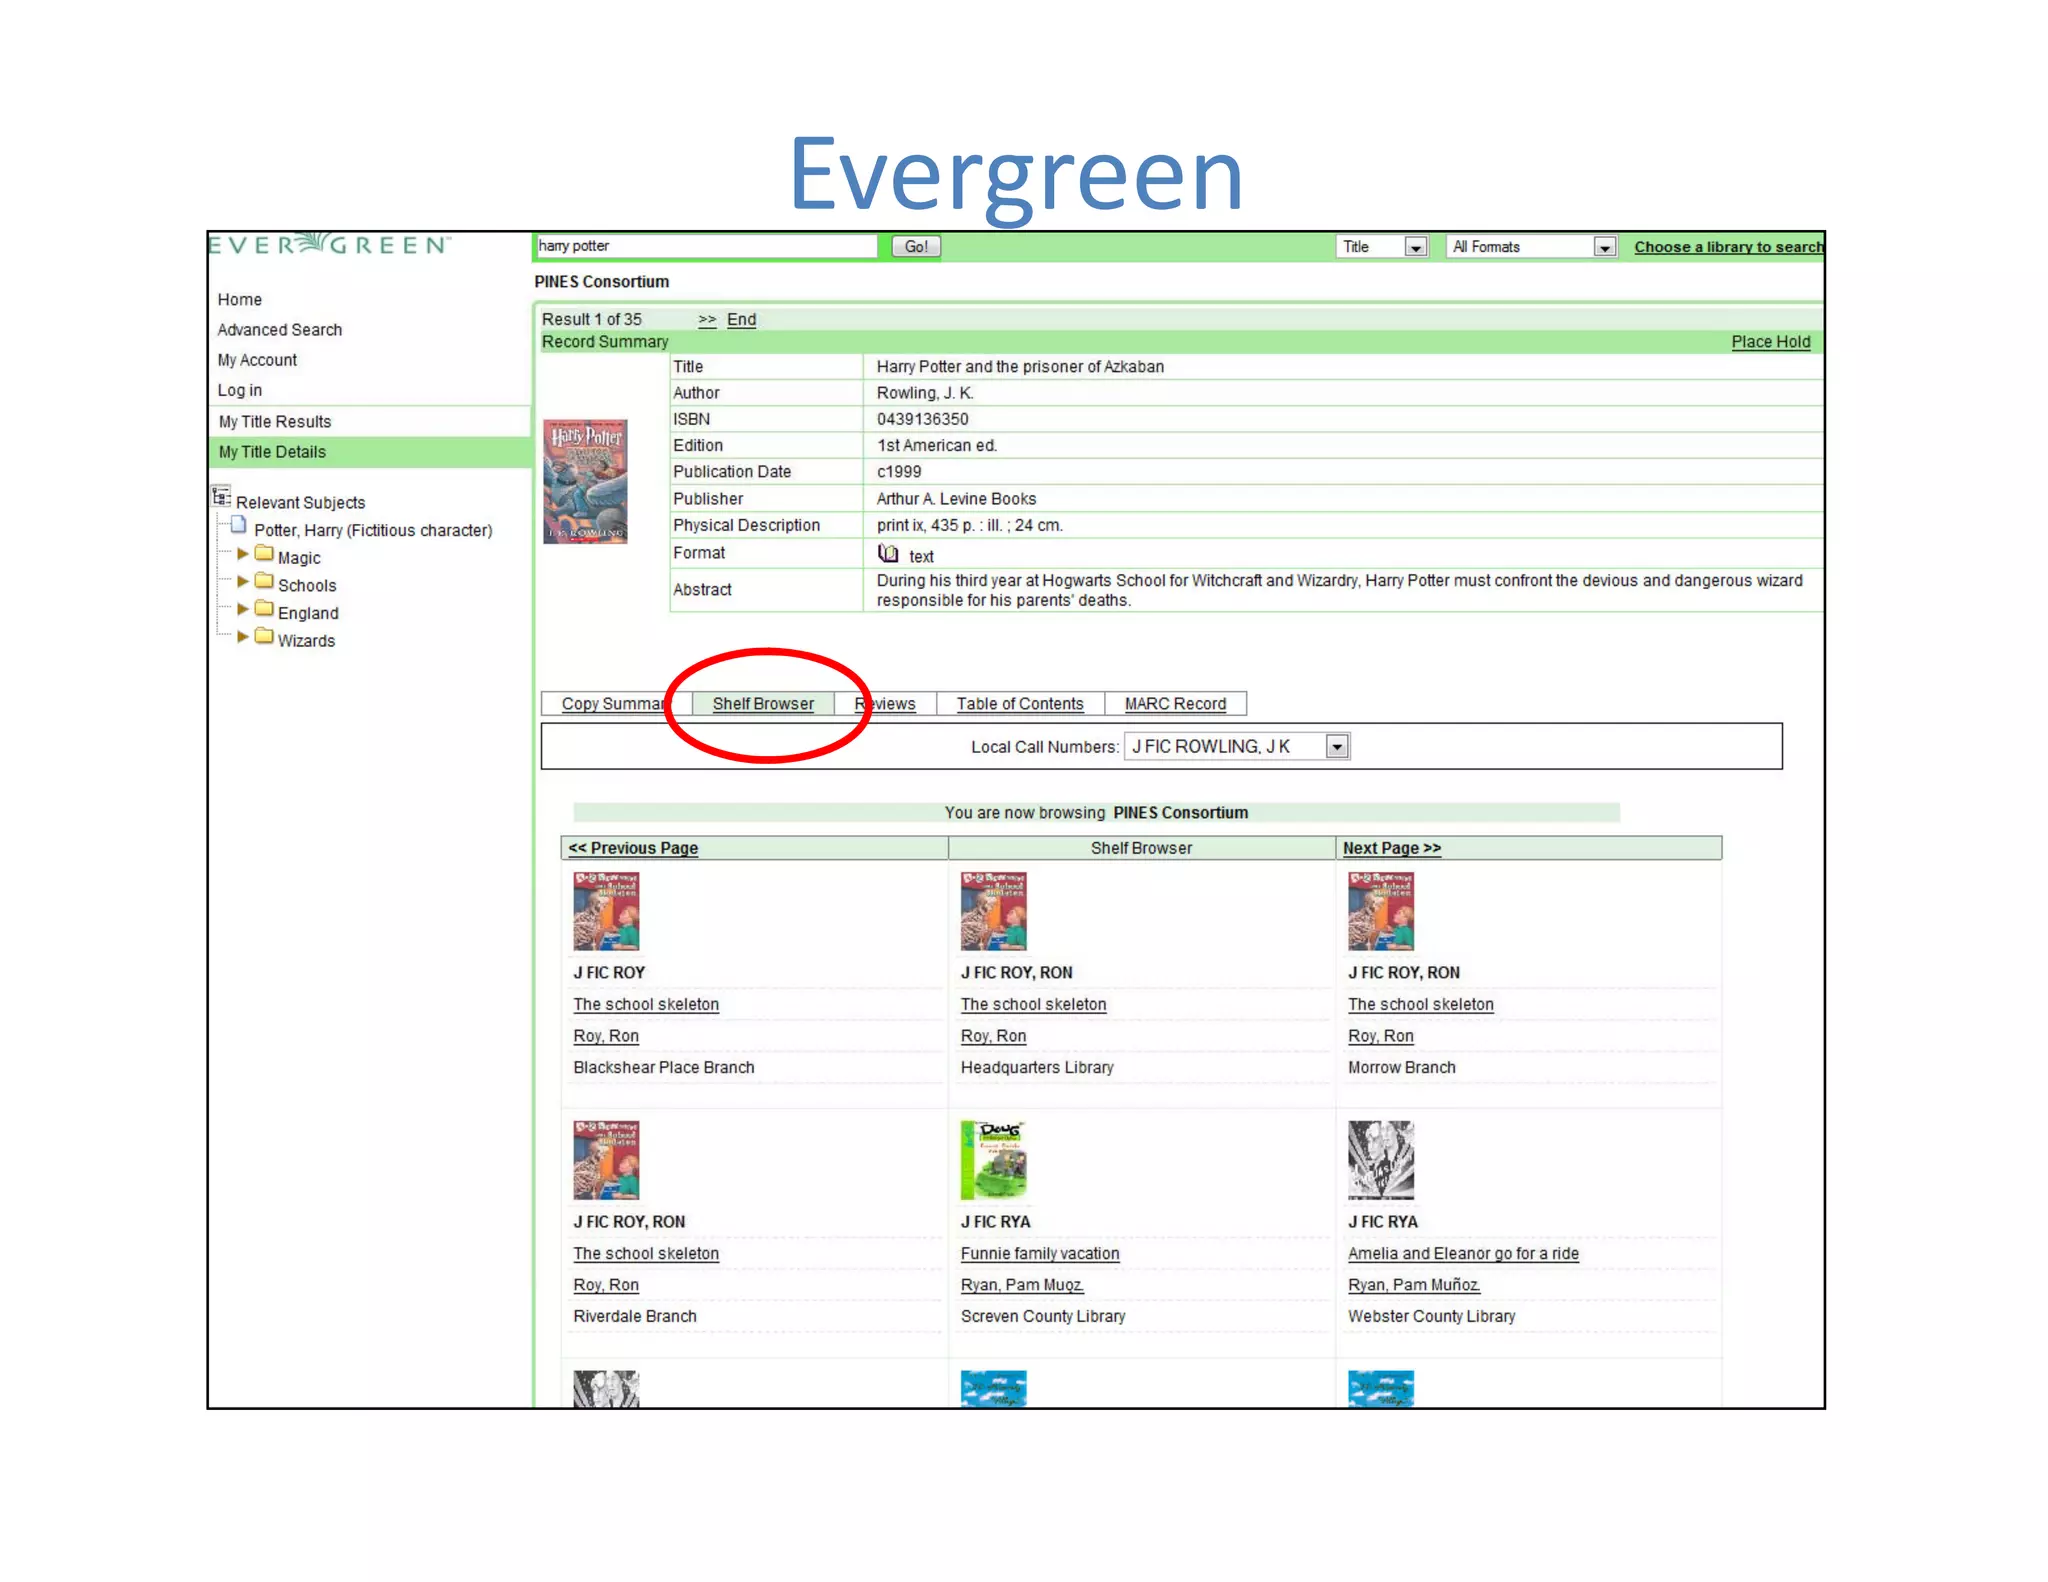Open the MARC Record tab
2048x1582 pixels.
tap(1175, 704)
